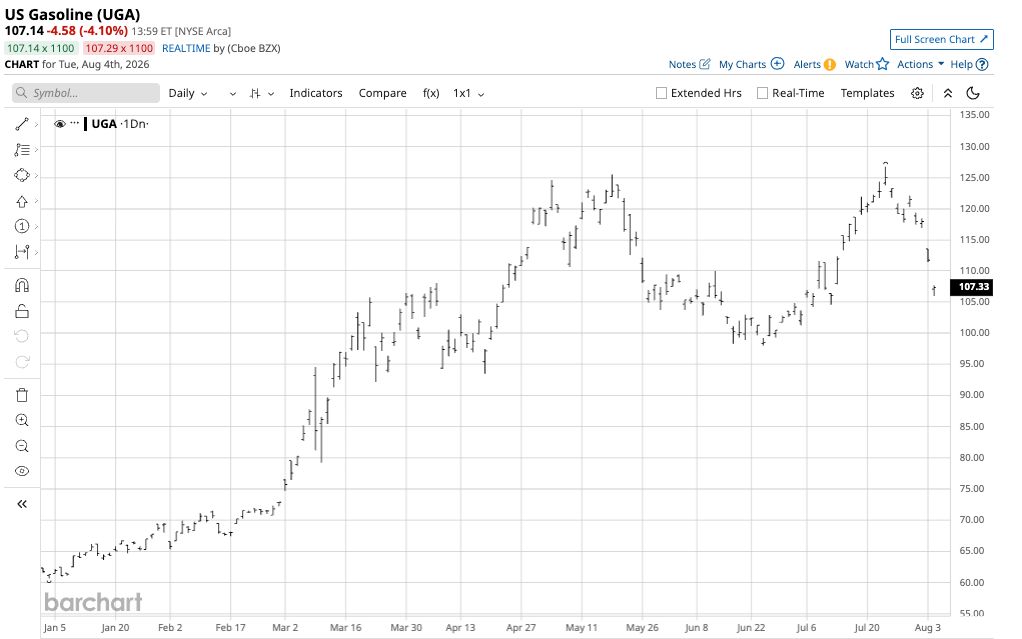Open the Alerts link
1022x639 pixels.
pos(807,65)
